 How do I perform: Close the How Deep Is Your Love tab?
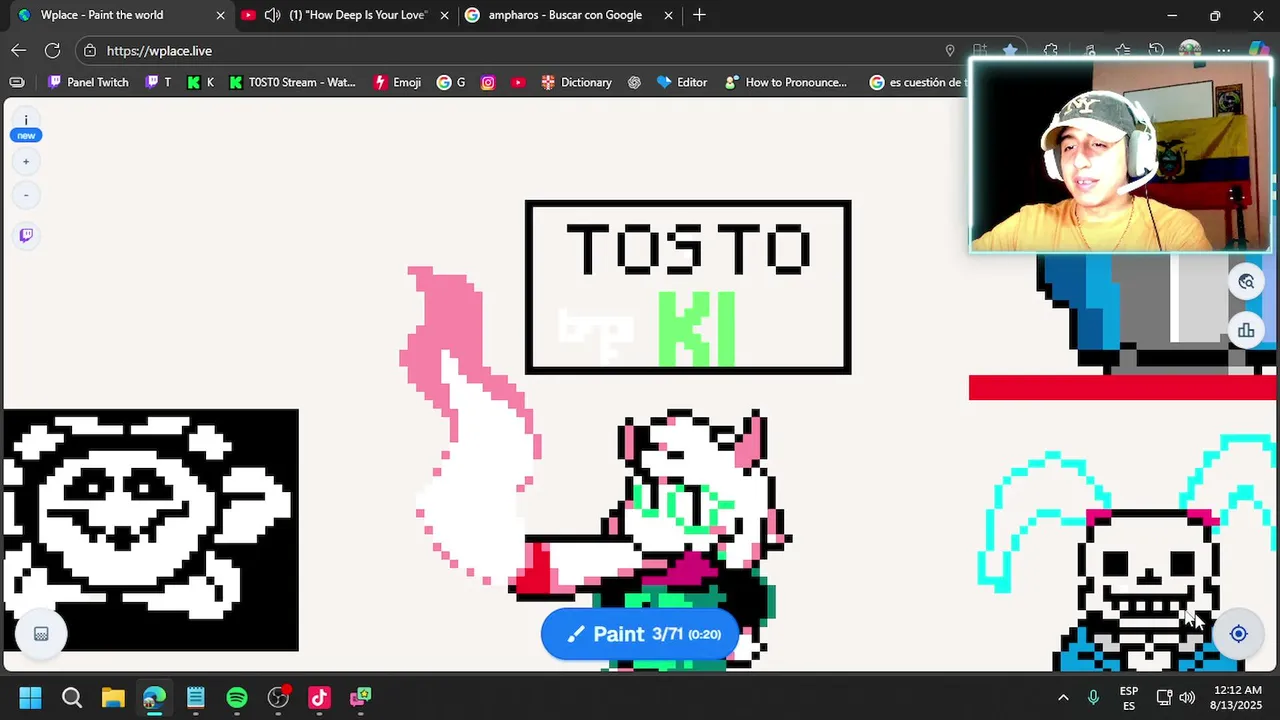click(x=445, y=15)
